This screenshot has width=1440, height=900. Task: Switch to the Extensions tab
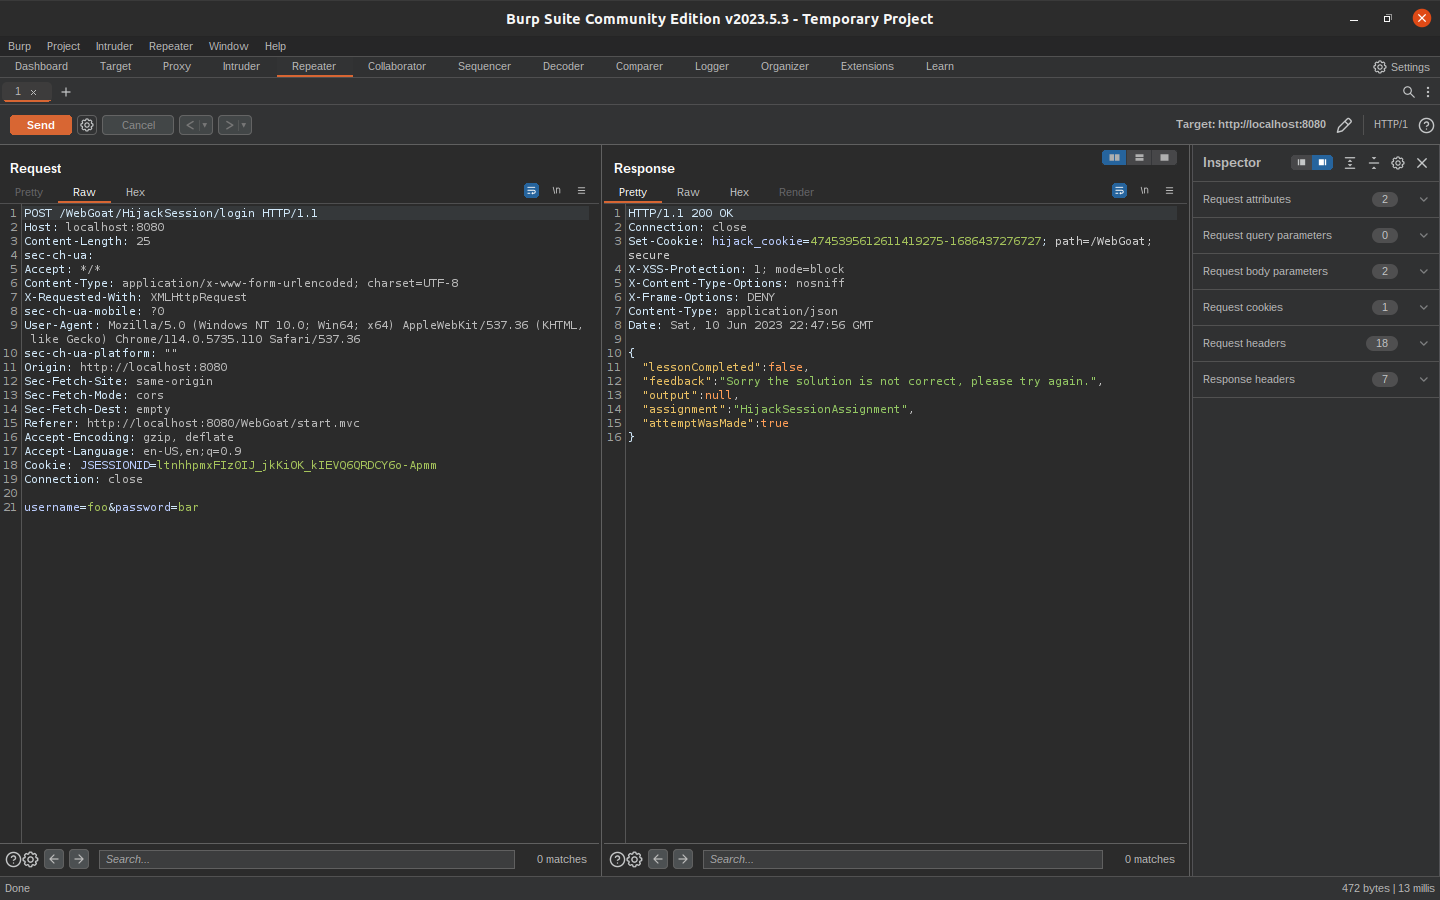tap(867, 67)
